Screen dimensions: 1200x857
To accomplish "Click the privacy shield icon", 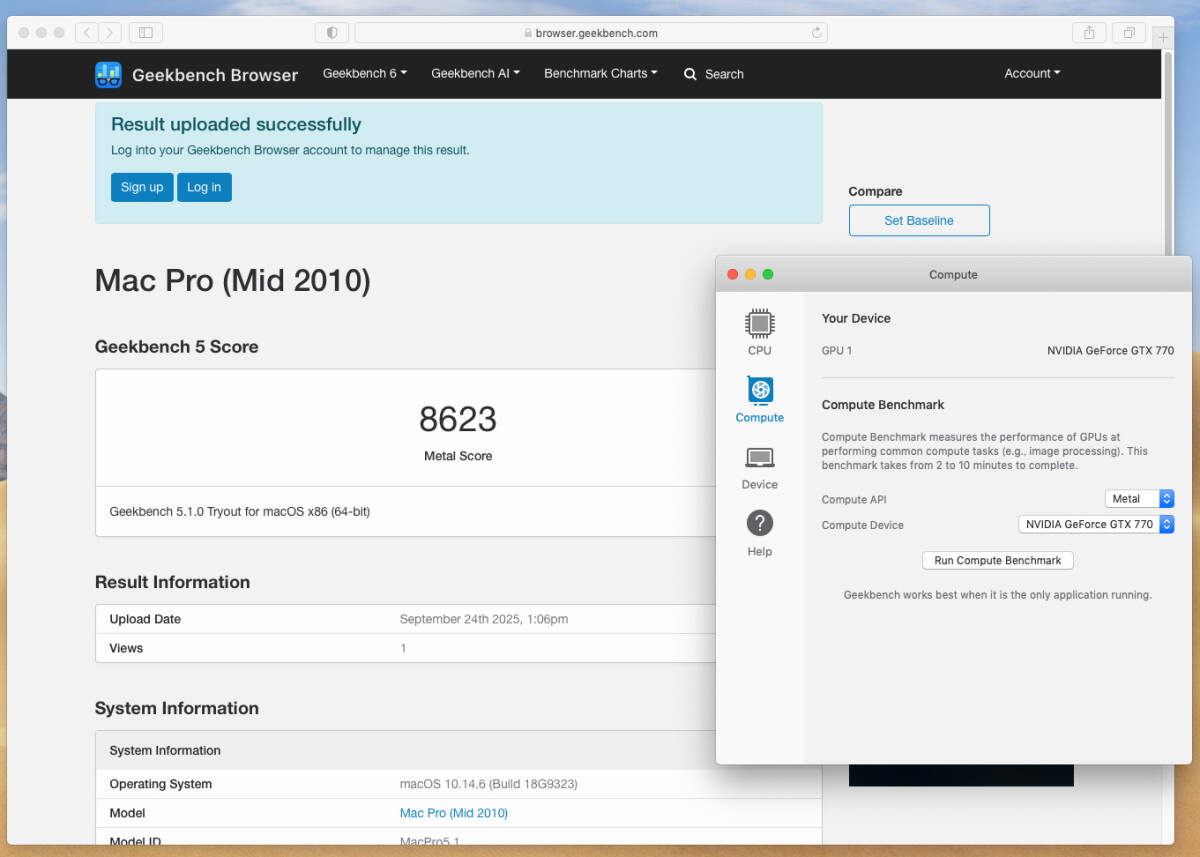I will (x=332, y=33).
